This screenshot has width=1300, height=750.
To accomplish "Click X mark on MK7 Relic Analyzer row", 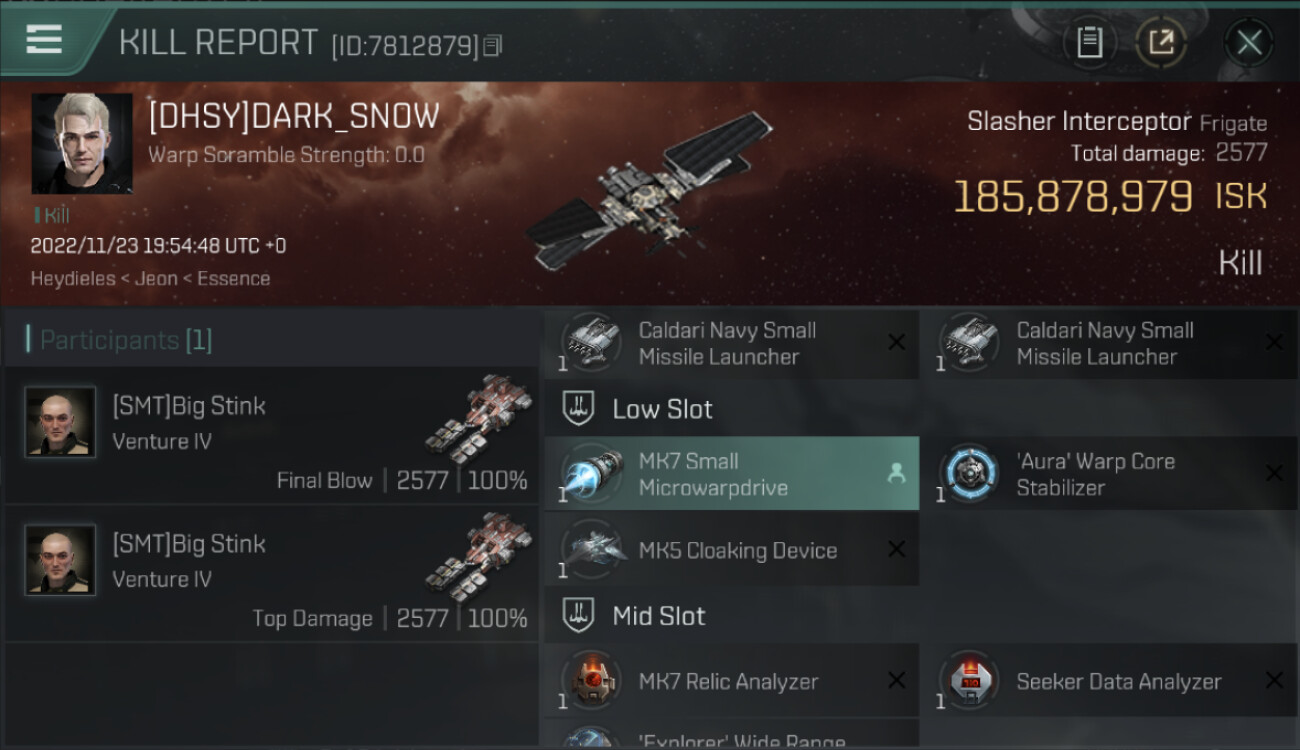I will click(x=896, y=681).
